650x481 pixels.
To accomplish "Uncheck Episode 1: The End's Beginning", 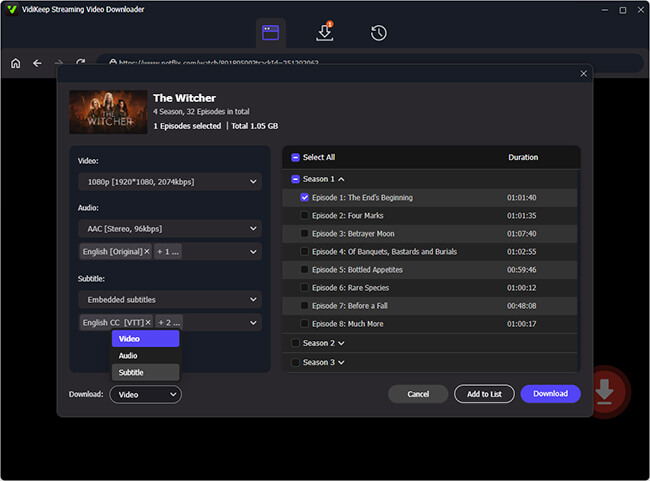I will 304,197.
